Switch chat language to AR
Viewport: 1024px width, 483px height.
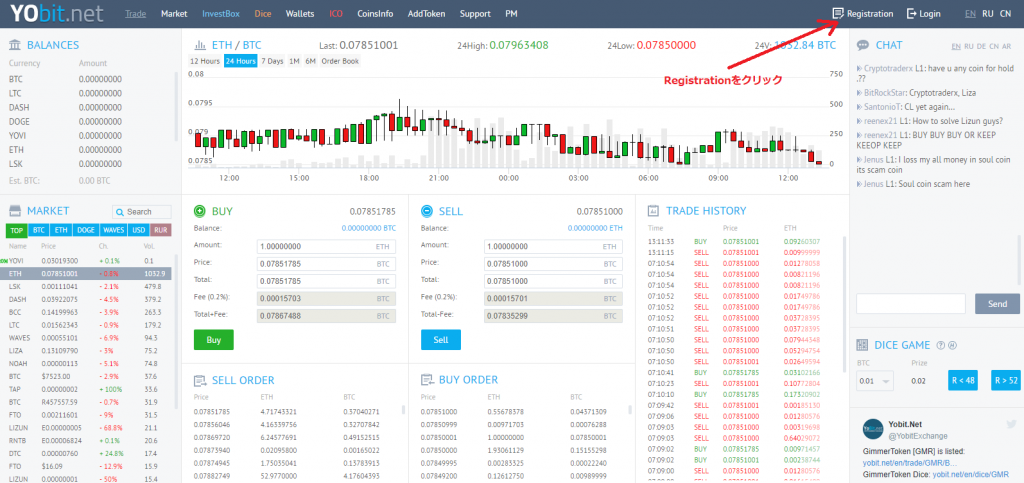(1006, 46)
